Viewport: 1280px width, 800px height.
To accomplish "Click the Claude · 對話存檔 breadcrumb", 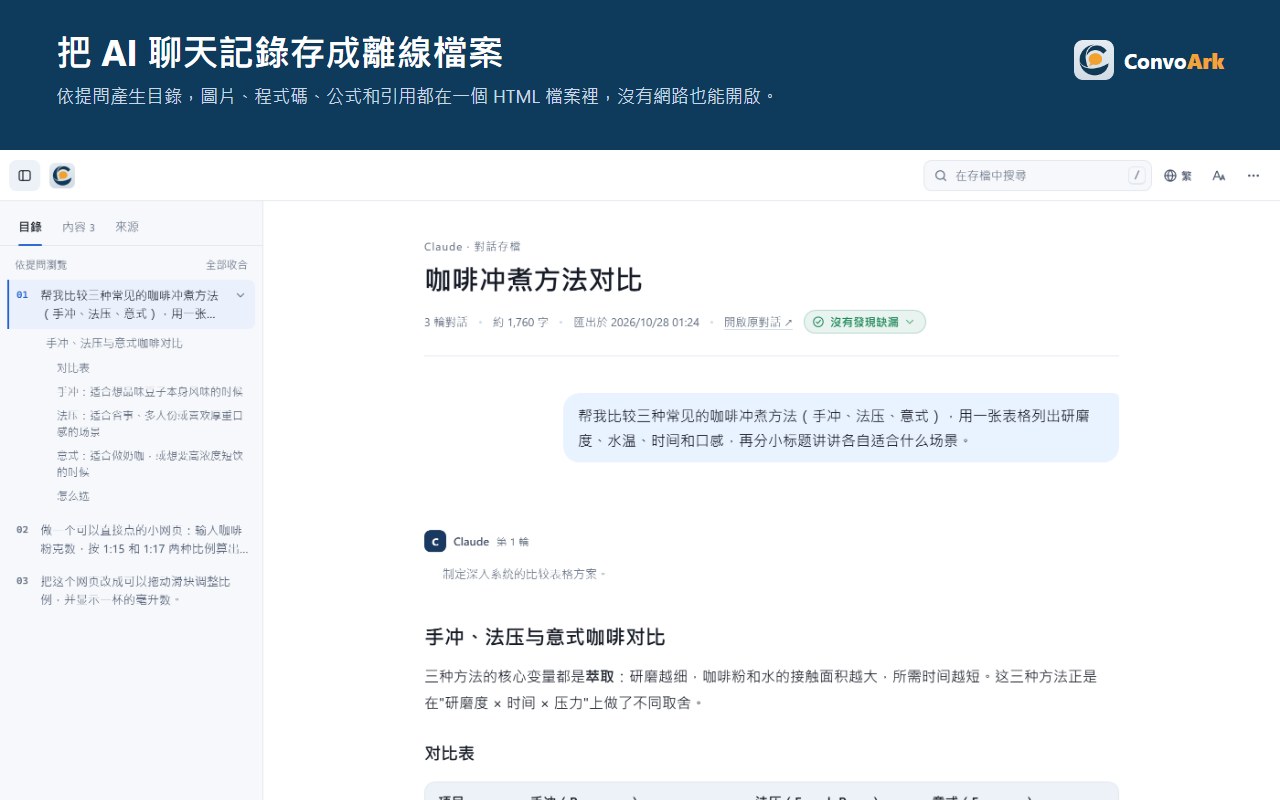I will pos(472,247).
